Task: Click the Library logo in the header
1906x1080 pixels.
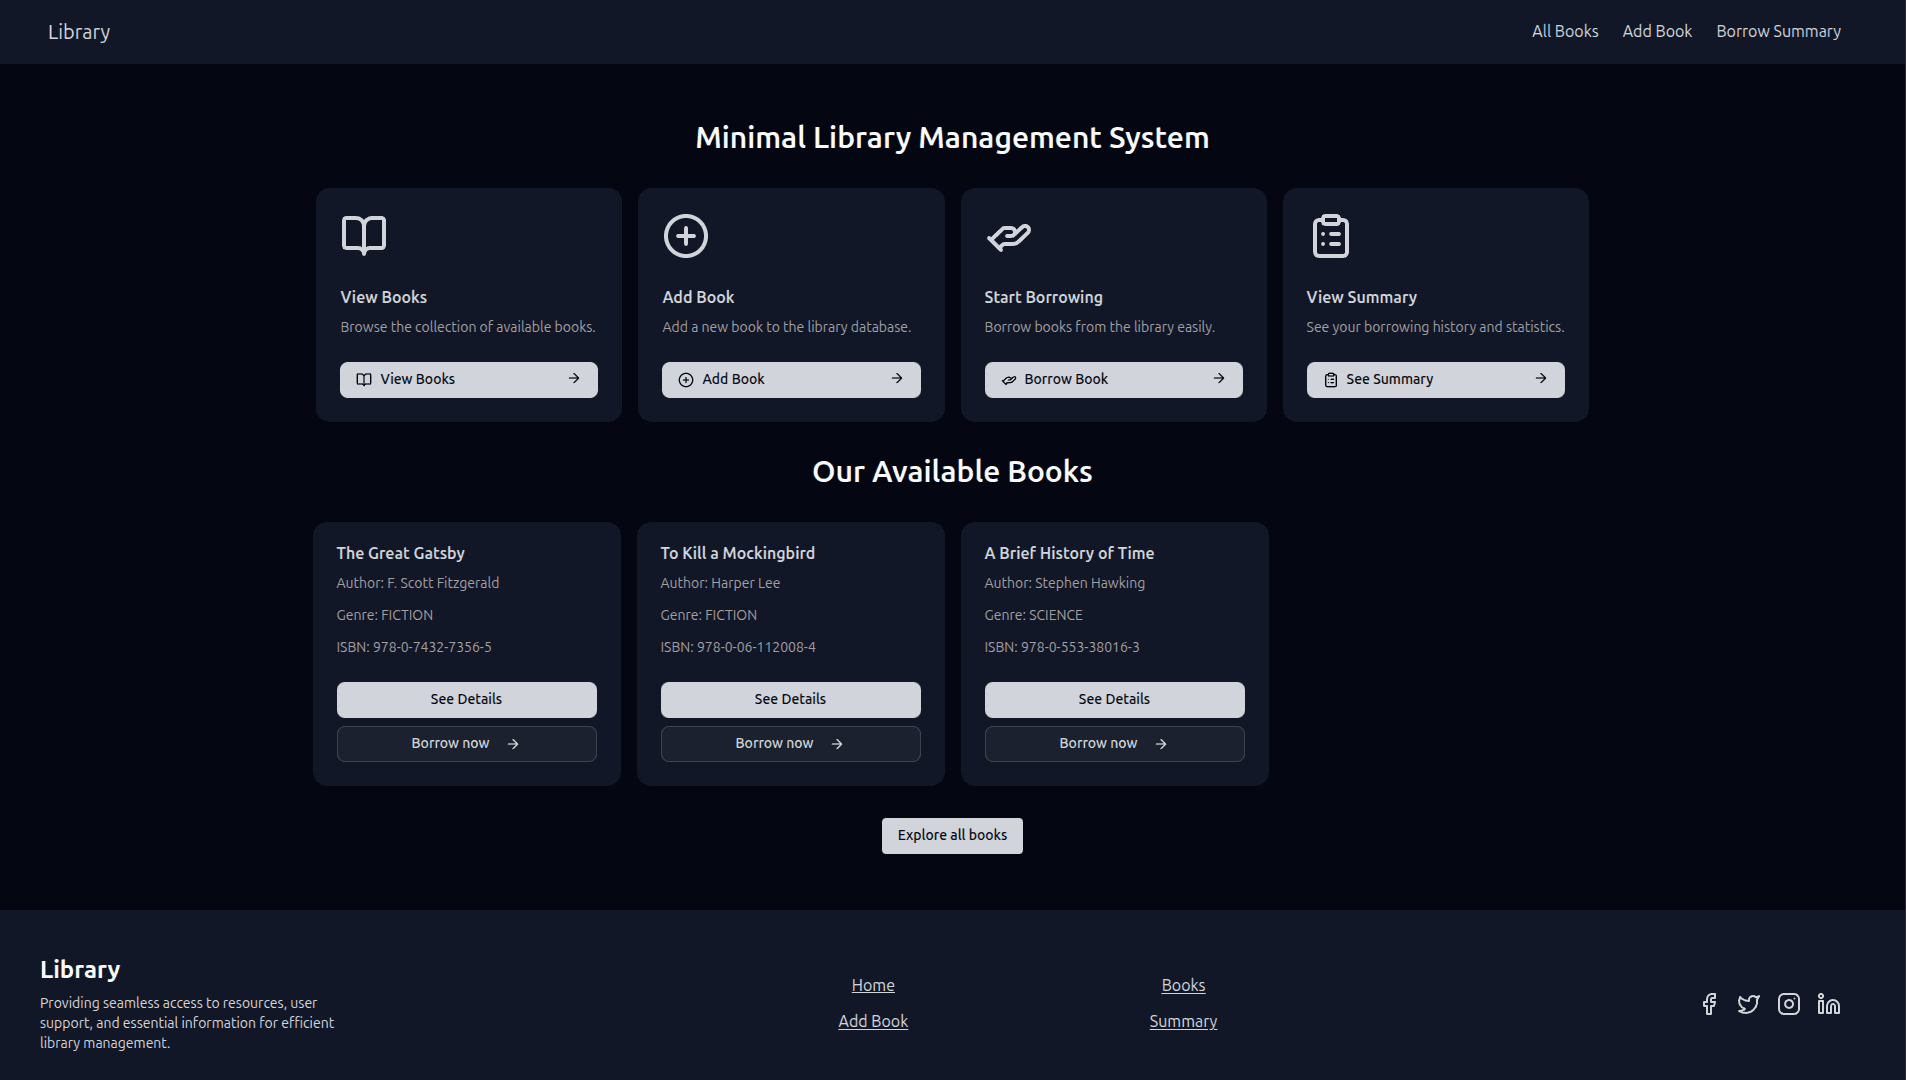Action: (79, 32)
